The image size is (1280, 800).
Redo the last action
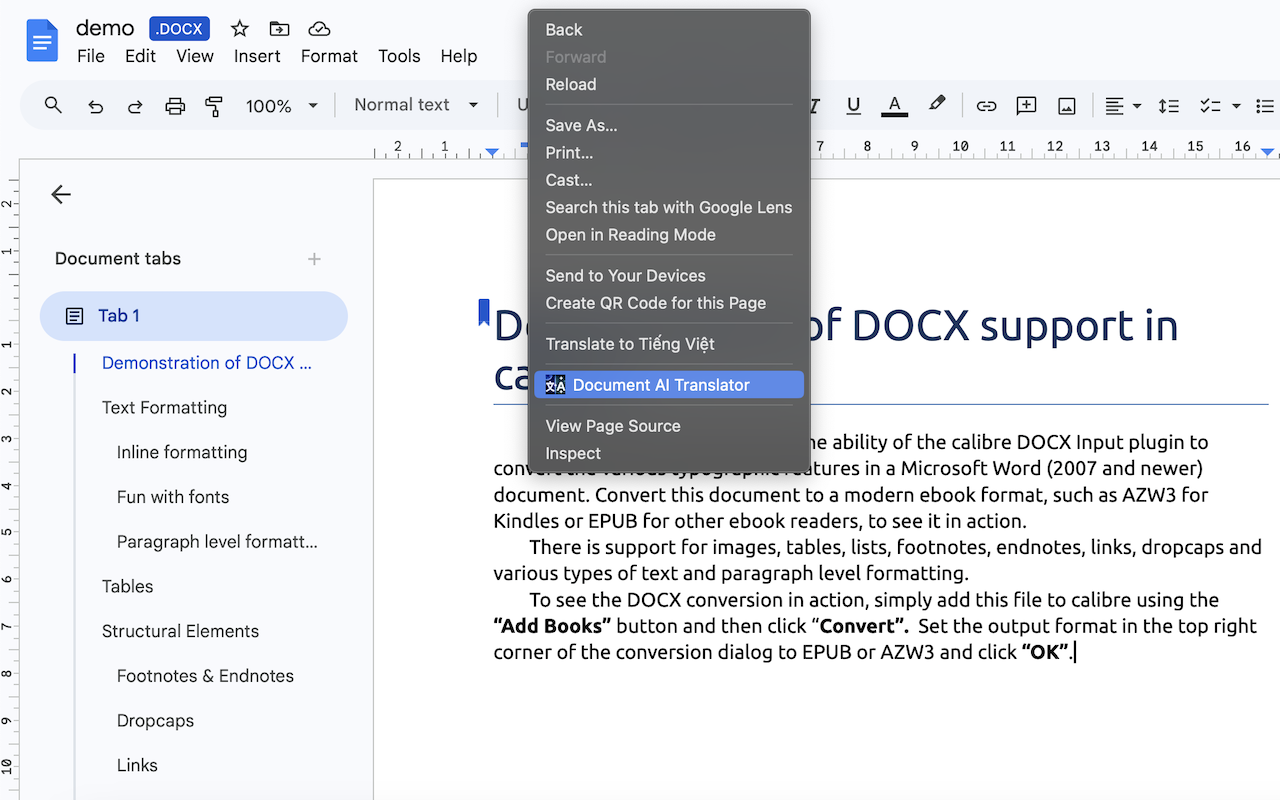(x=134, y=105)
